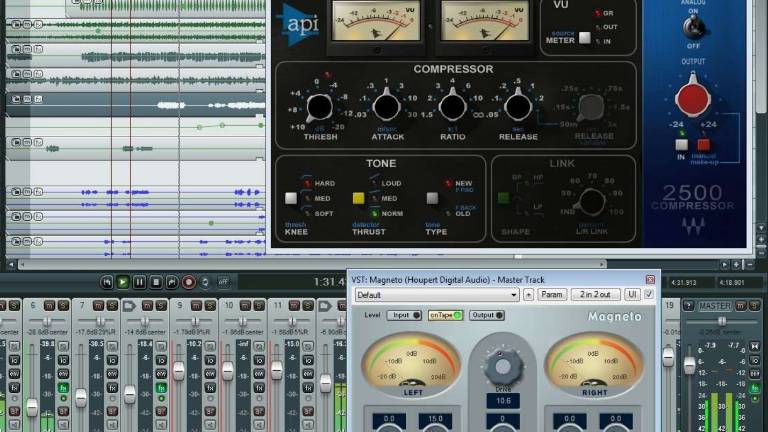The image size is (768, 432).
Task: Toggle the yellow THRUST detector button
Action: (x=359, y=198)
